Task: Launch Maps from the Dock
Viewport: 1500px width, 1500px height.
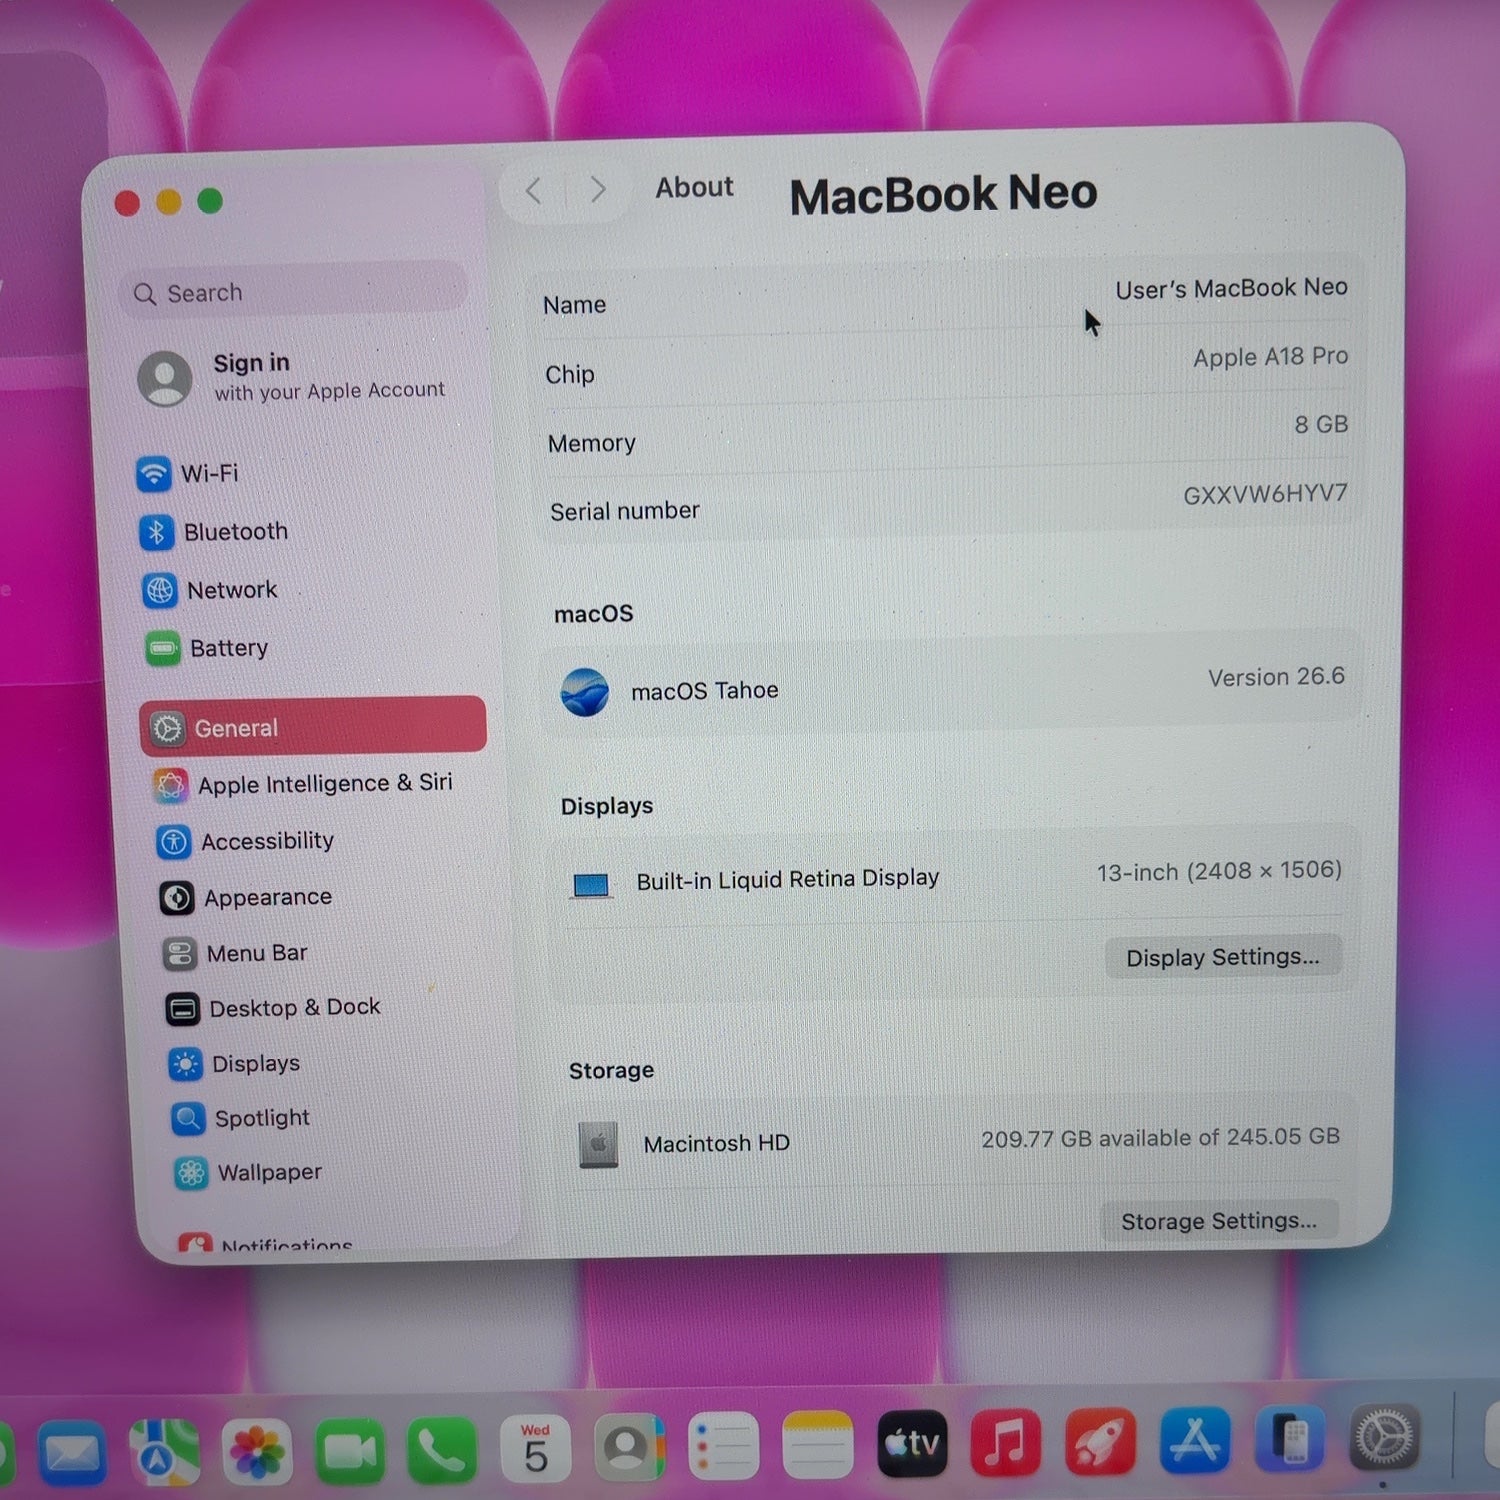Action: [x=163, y=1452]
